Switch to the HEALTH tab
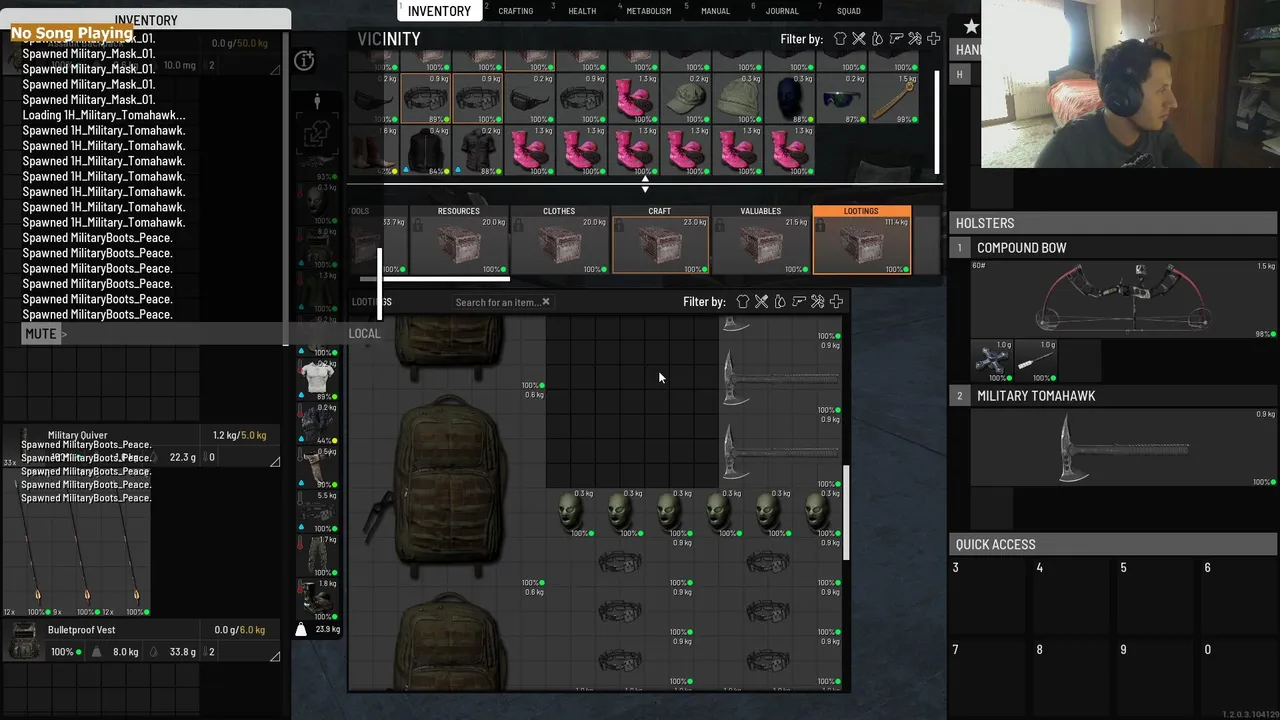 (582, 11)
